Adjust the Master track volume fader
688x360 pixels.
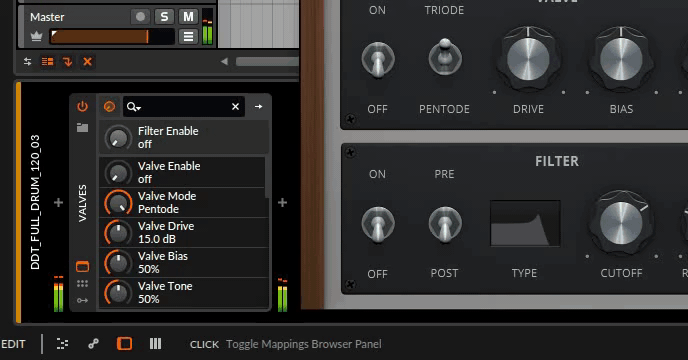click(112, 36)
